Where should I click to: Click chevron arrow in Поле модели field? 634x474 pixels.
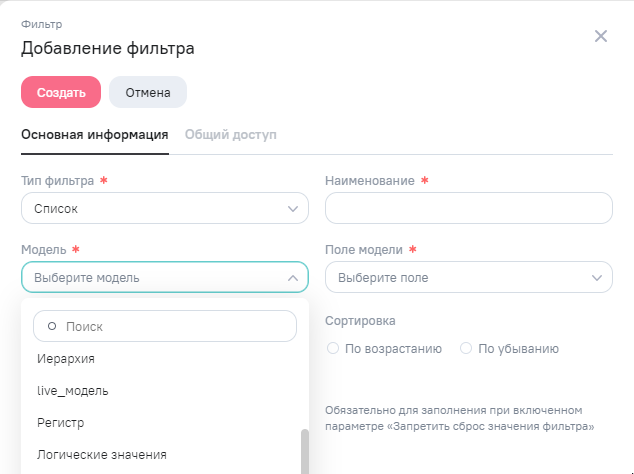pyautogui.click(x=596, y=277)
